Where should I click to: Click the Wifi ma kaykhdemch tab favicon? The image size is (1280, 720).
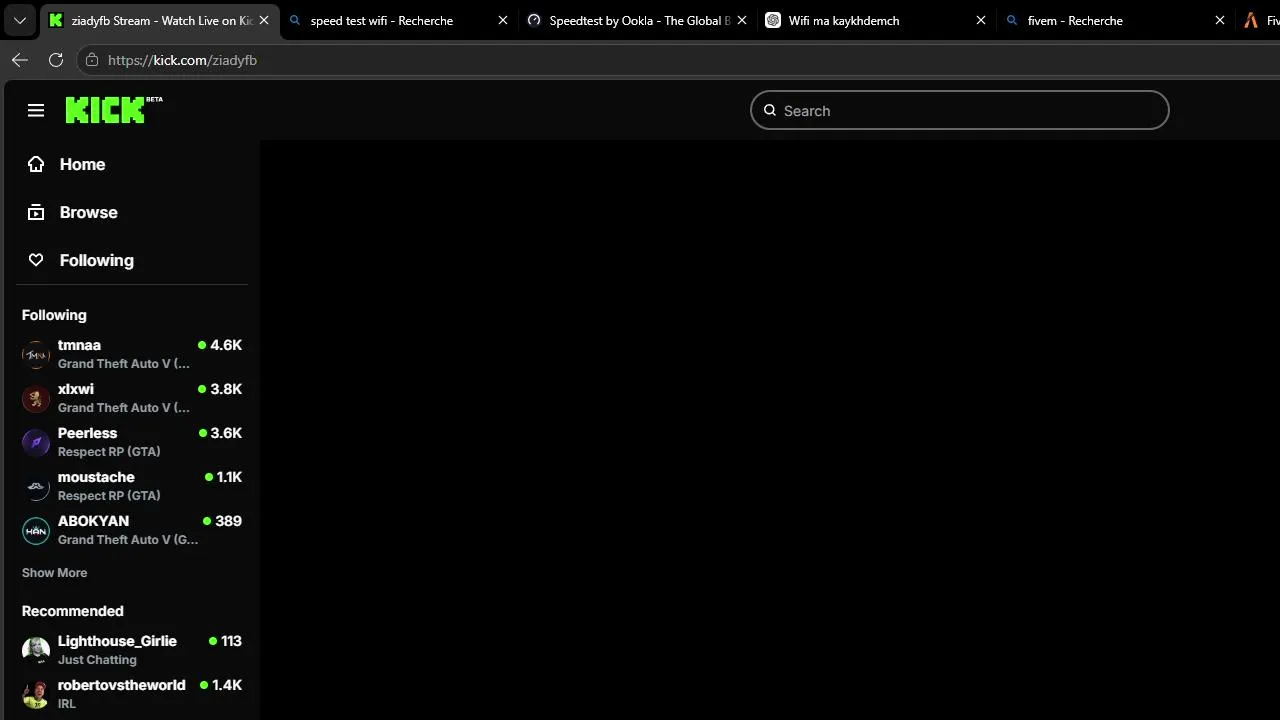click(x=773, y=20)
